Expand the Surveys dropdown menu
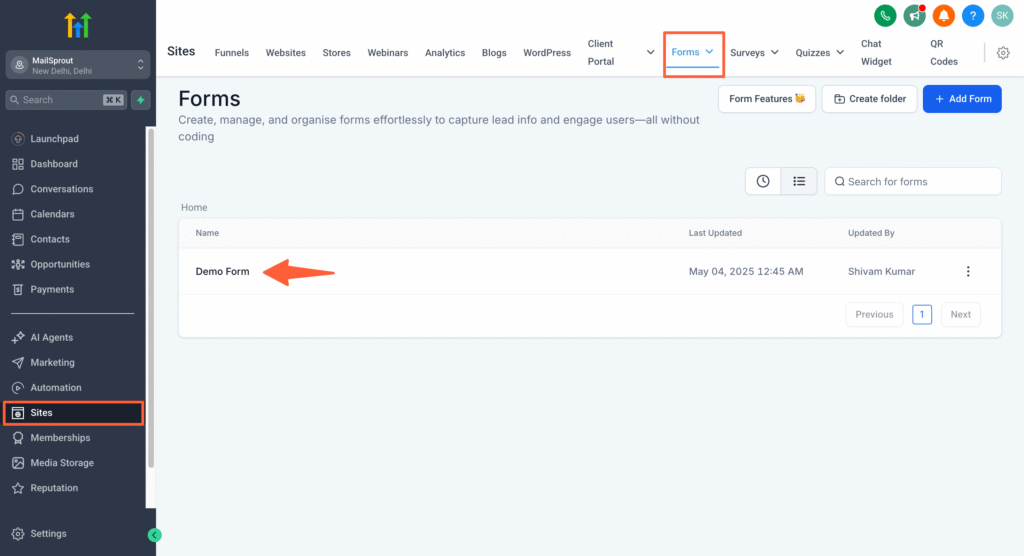Image resolution: width=1024 pixels, height=556 pixels. tap(754, 53)
